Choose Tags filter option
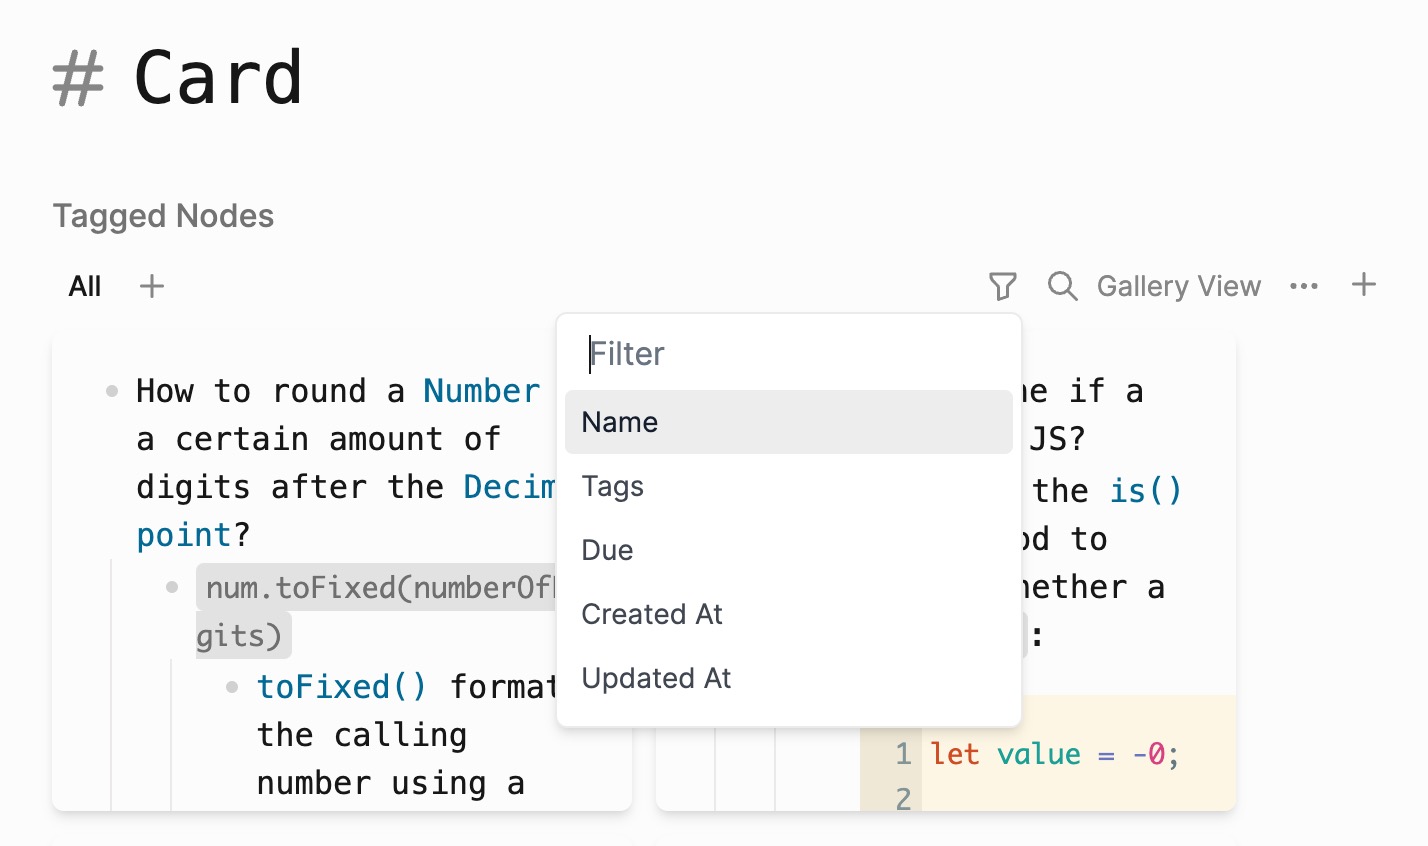Image resolution: width=1428 pixels, height=846 pixels. (789, 486)
